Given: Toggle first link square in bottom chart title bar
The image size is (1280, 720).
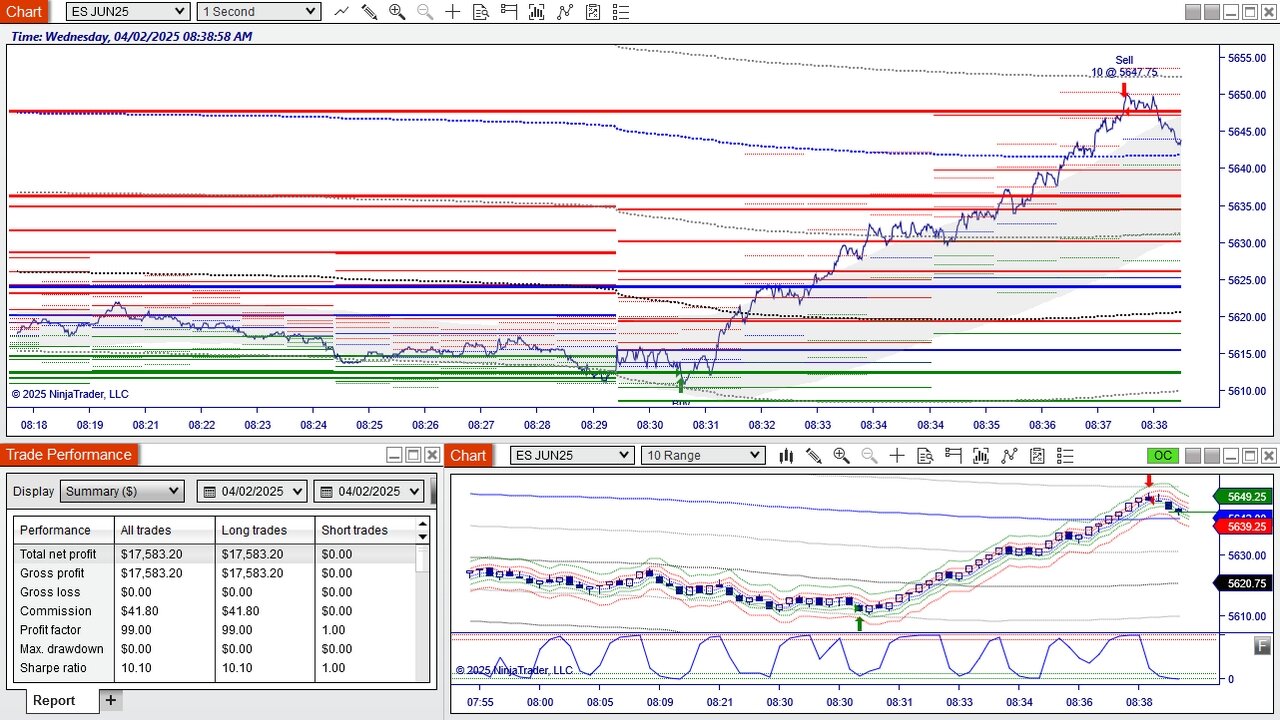Looking at the screenshot, I should coord(1193,456).
